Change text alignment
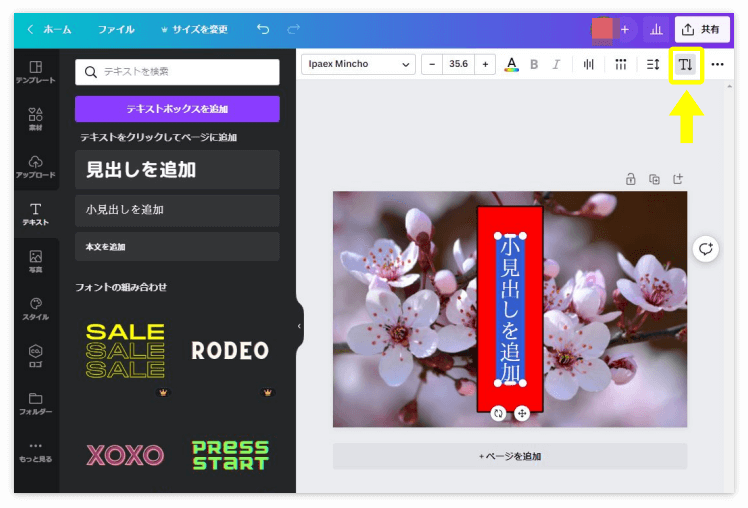748x508 pixels. (x=589, y=64)
